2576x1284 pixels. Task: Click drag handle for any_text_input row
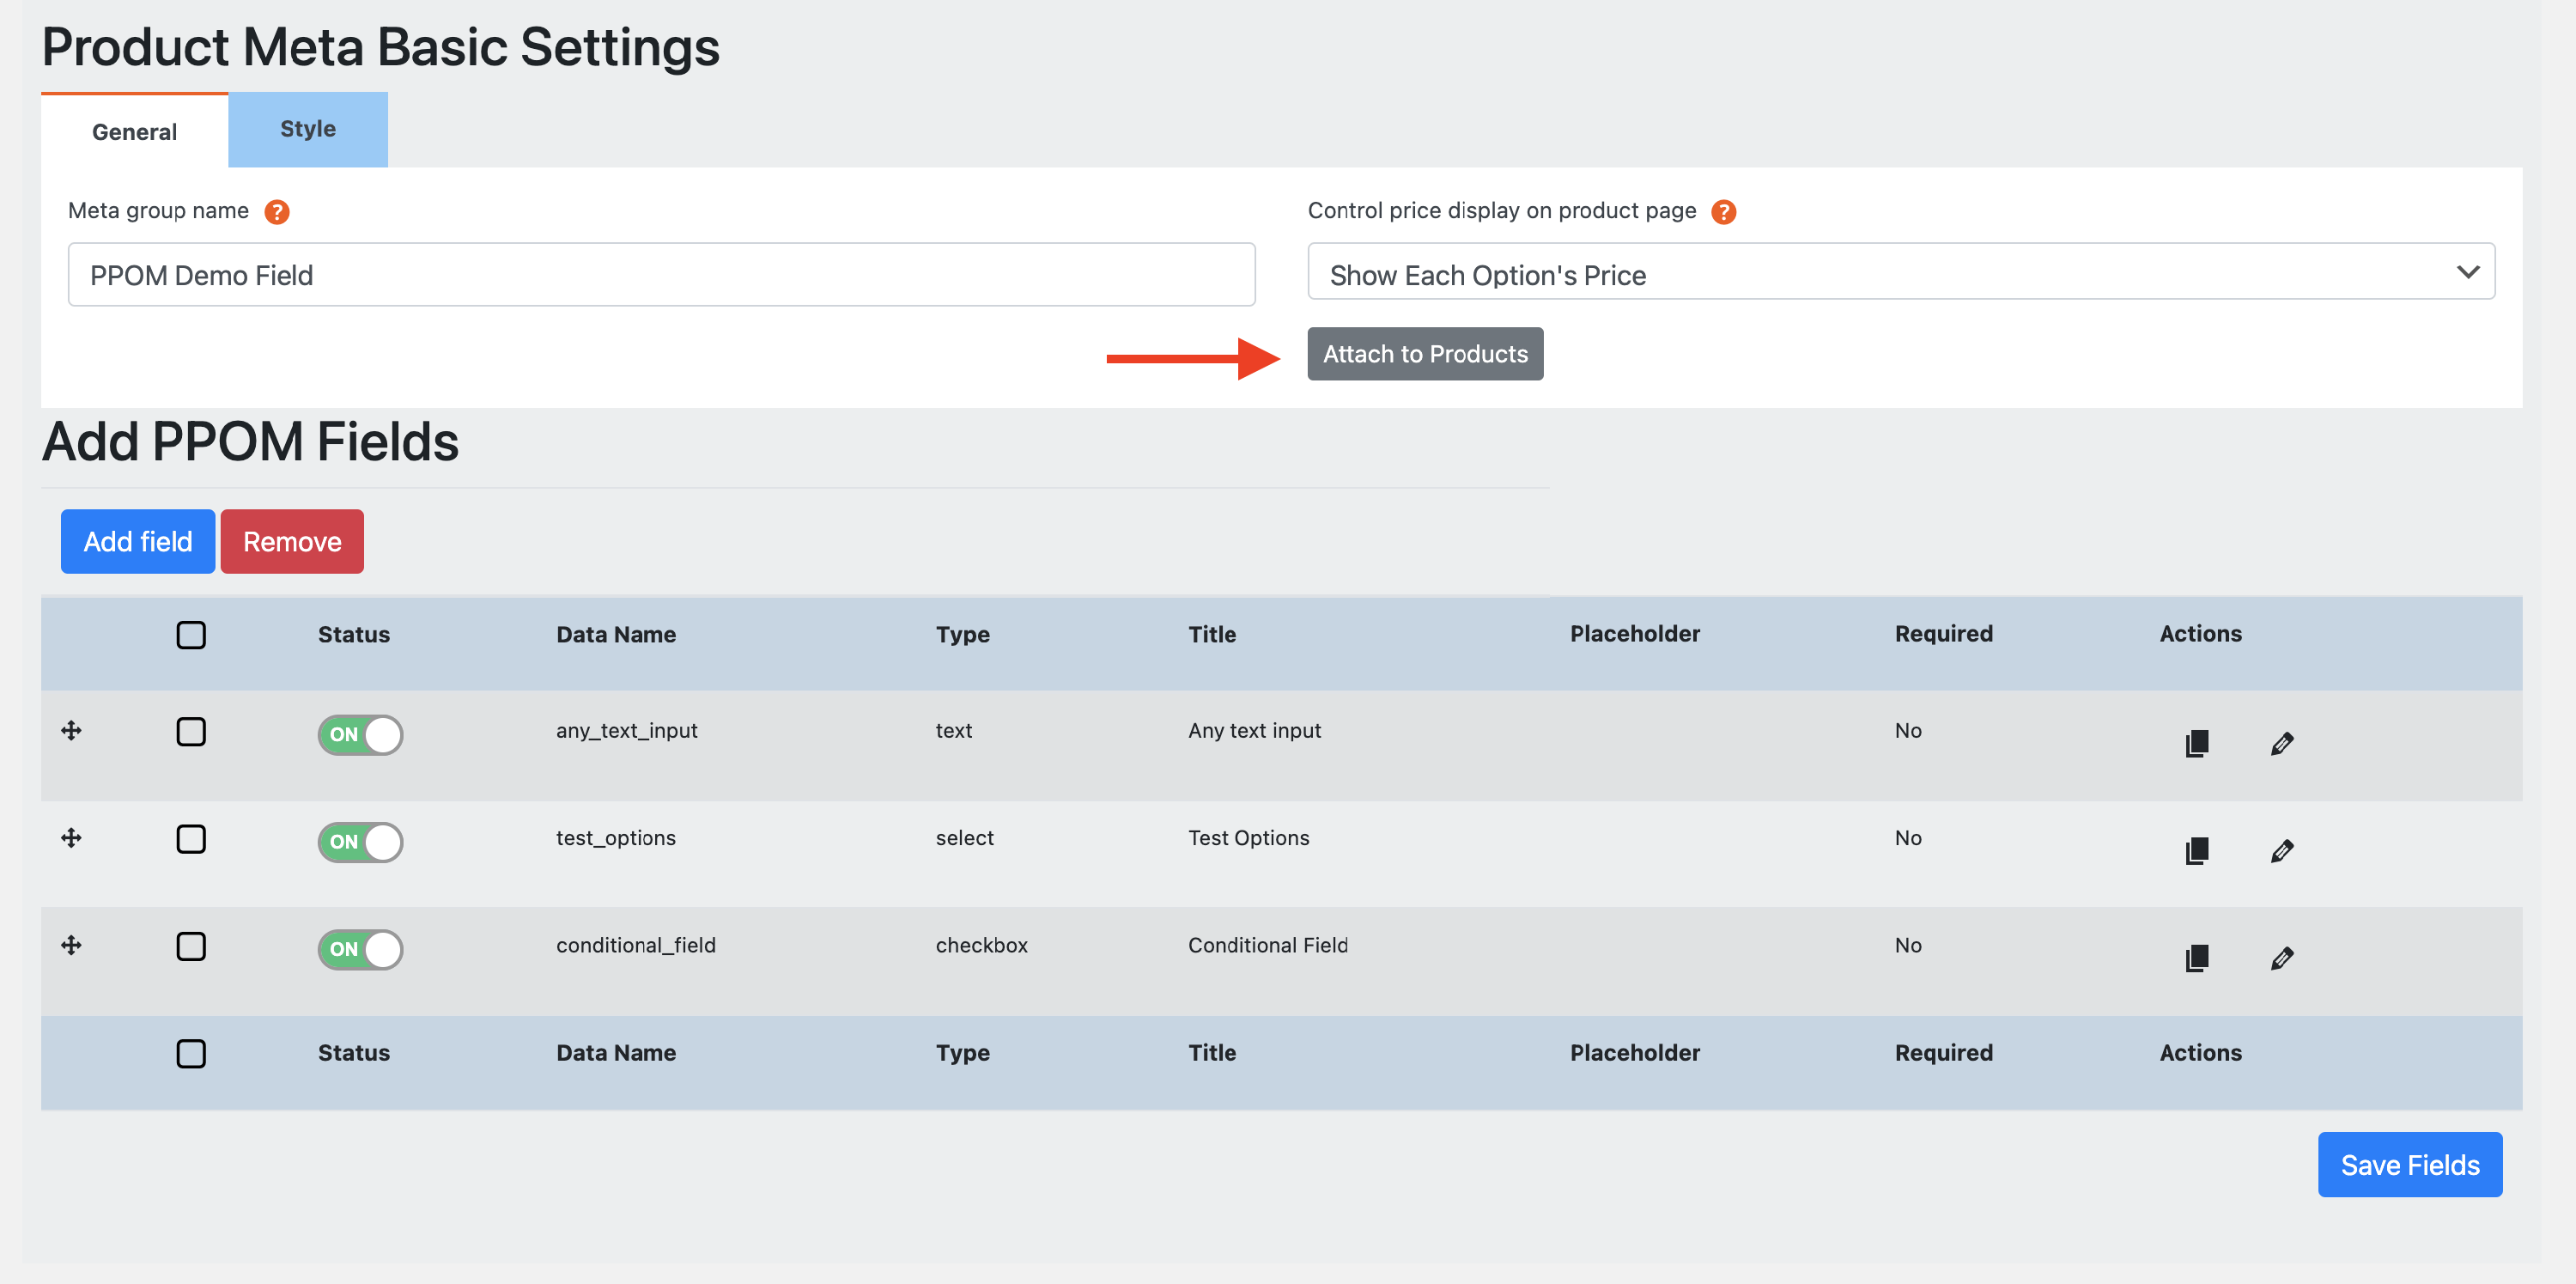pos(71,731)
